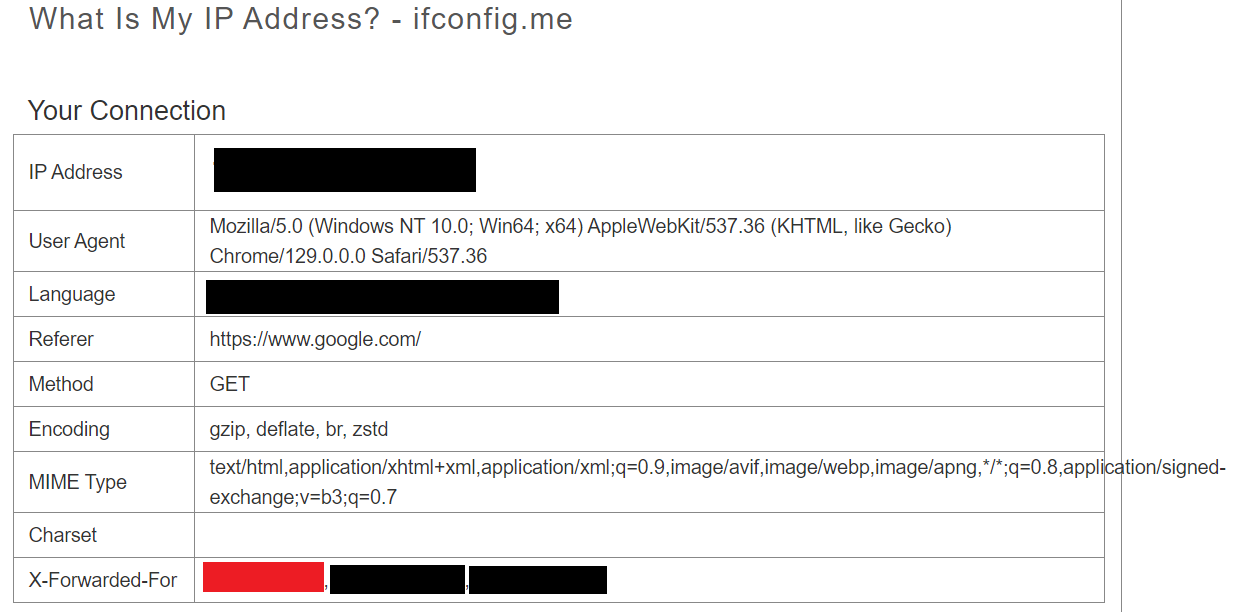Click the Mozilla/5.0 user agent string
1240x612 pixels.
pos(580,241)
